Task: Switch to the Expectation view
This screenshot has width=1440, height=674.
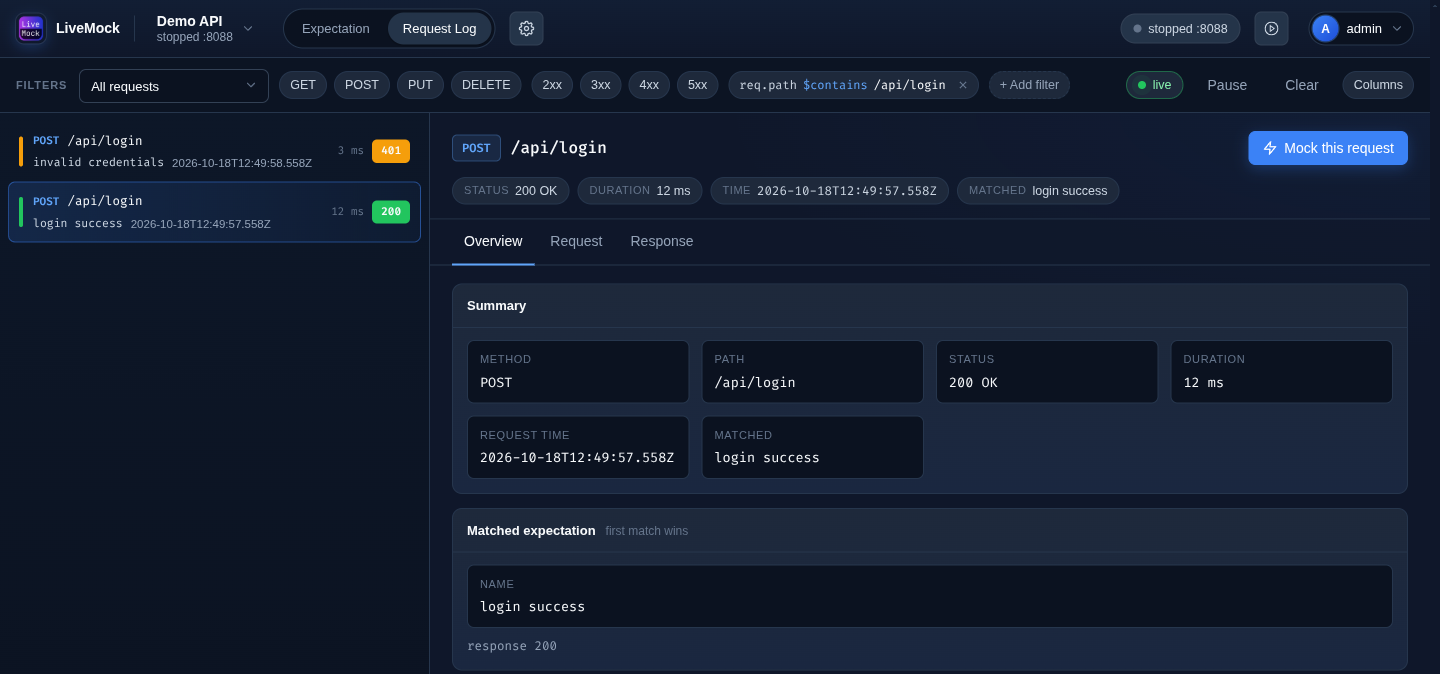Action: (336, 28)
